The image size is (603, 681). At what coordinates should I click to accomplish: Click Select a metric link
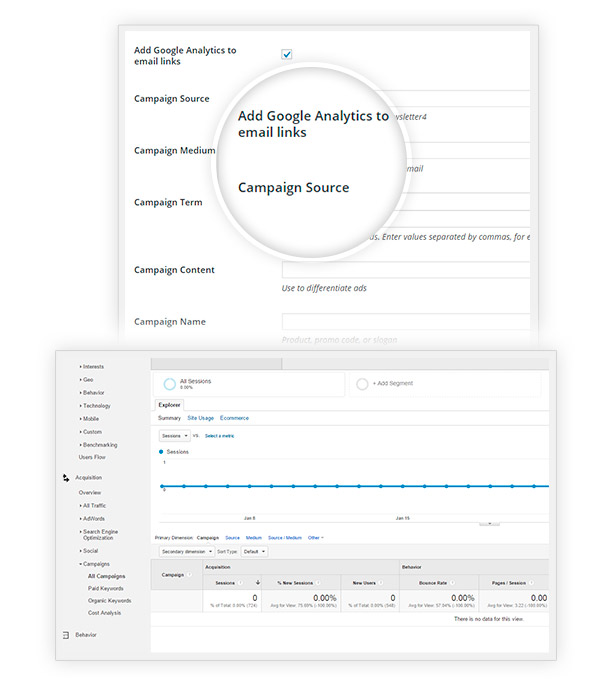coord(219,436)
